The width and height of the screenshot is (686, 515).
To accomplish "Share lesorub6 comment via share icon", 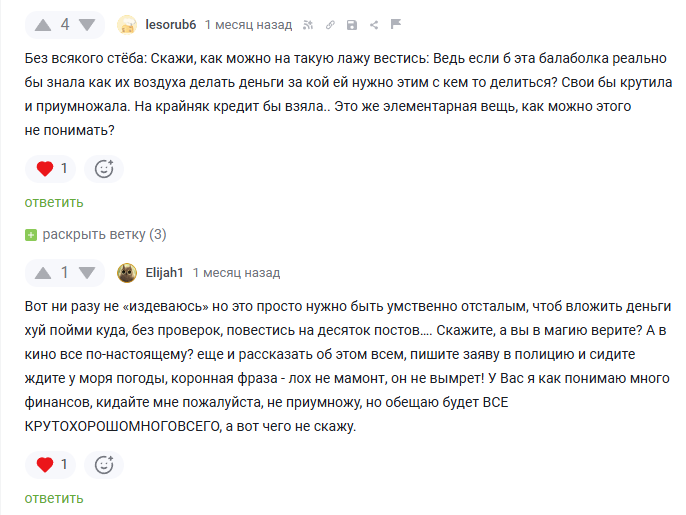I will coord(373,24).
